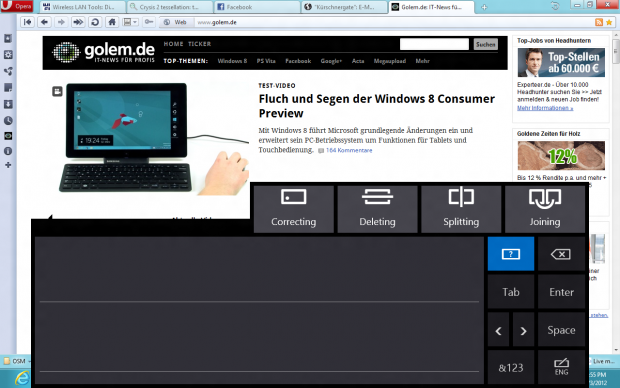Open the ENG keyboard language switcher
This screenshot has width=620, height=388.
click(561, 367)
